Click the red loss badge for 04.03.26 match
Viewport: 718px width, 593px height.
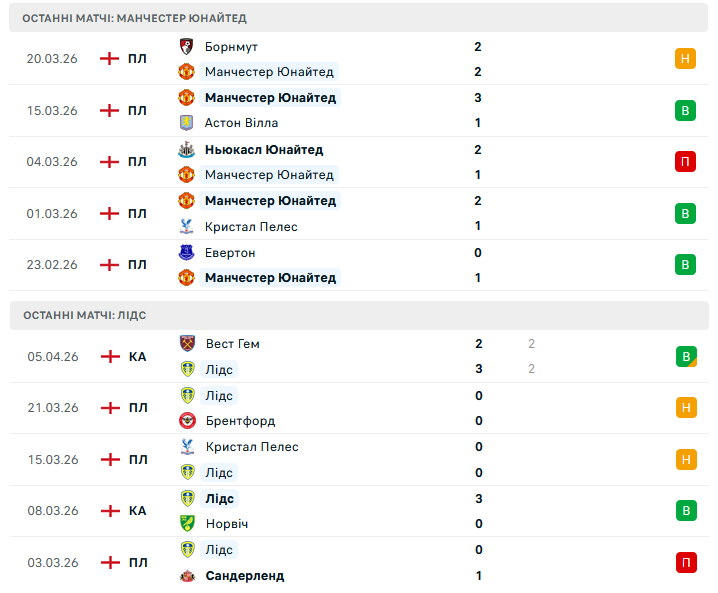tap(685, 162)
